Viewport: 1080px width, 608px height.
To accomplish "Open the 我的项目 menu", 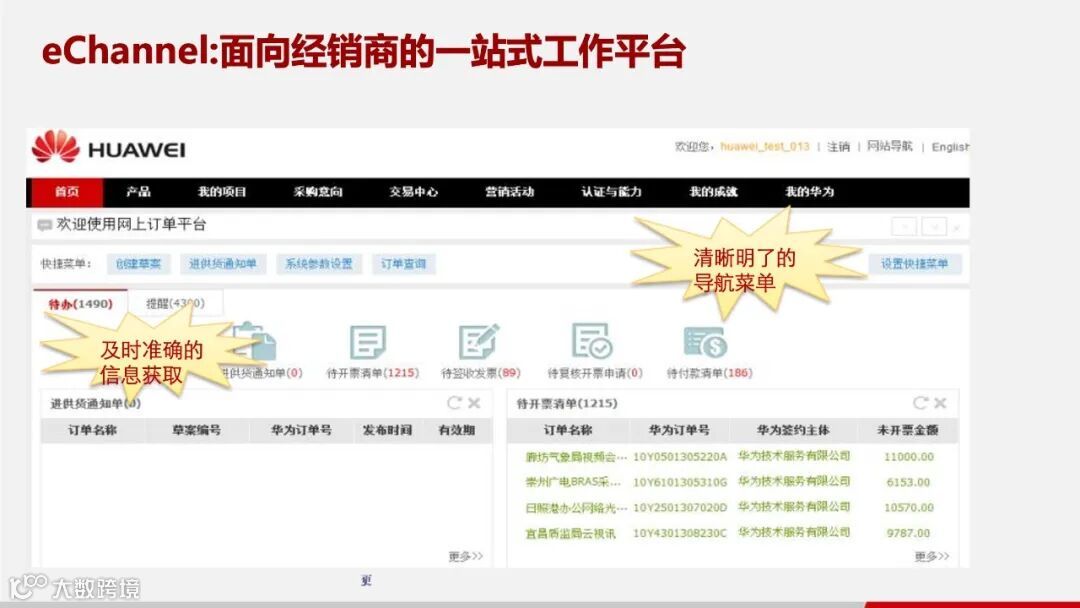I will point(222,192).
